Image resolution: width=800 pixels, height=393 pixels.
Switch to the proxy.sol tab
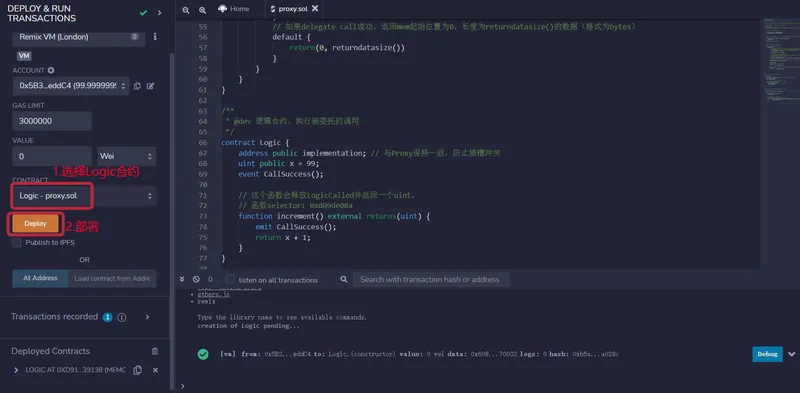point(293,9)
